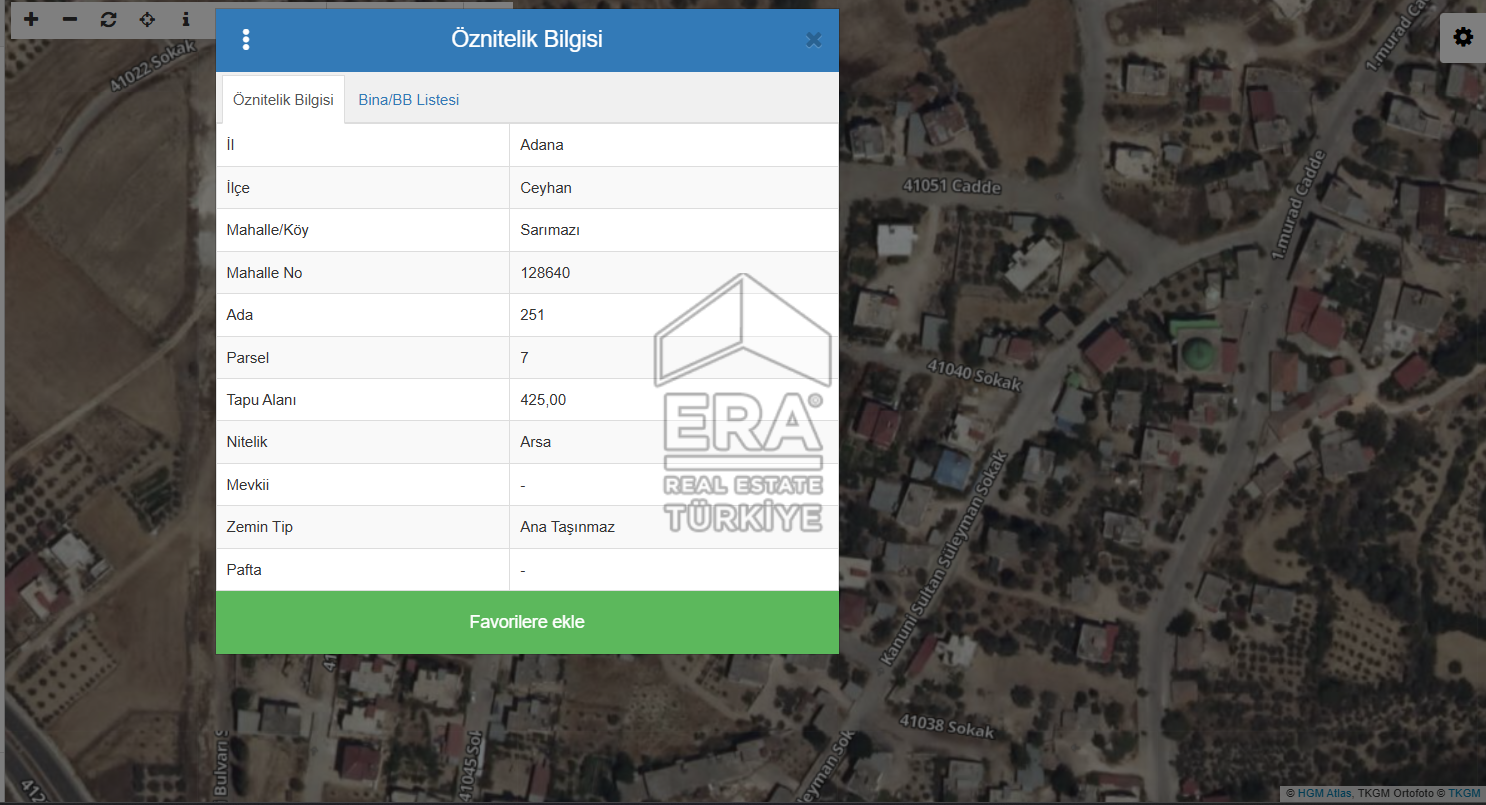Viewport: 1486px width, 805px height.
Task: Select the Öznitelik Bilgisi tab
Action: (x=283, y=100)
